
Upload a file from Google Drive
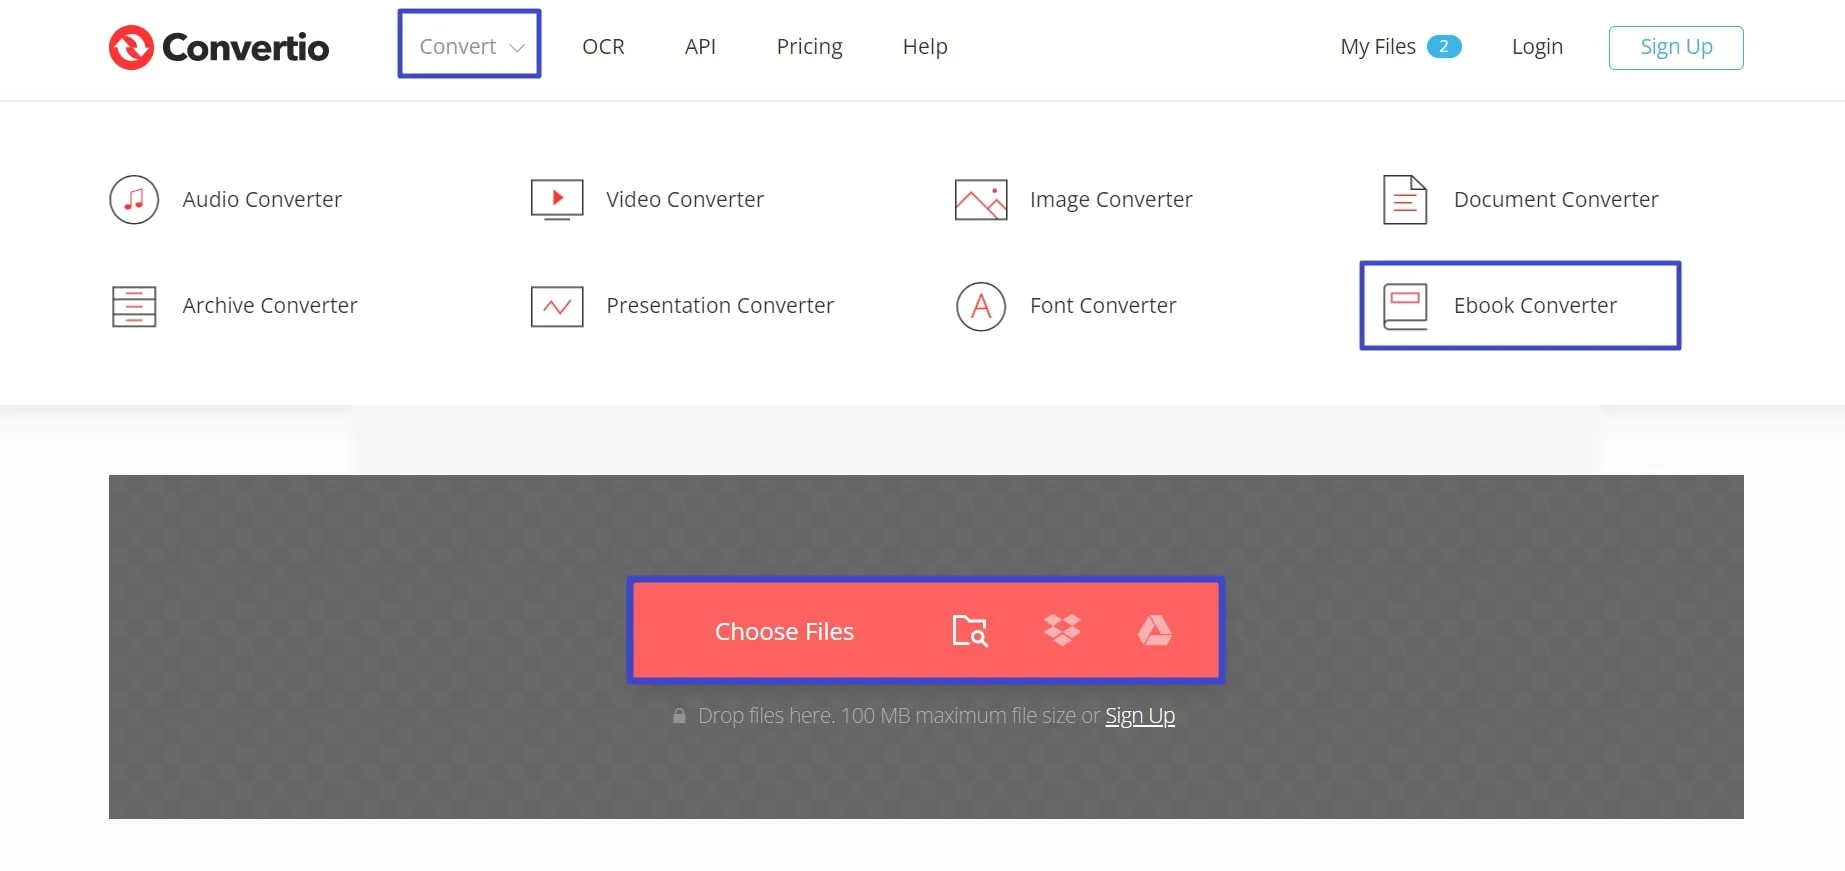click(x=1155, y=630)
